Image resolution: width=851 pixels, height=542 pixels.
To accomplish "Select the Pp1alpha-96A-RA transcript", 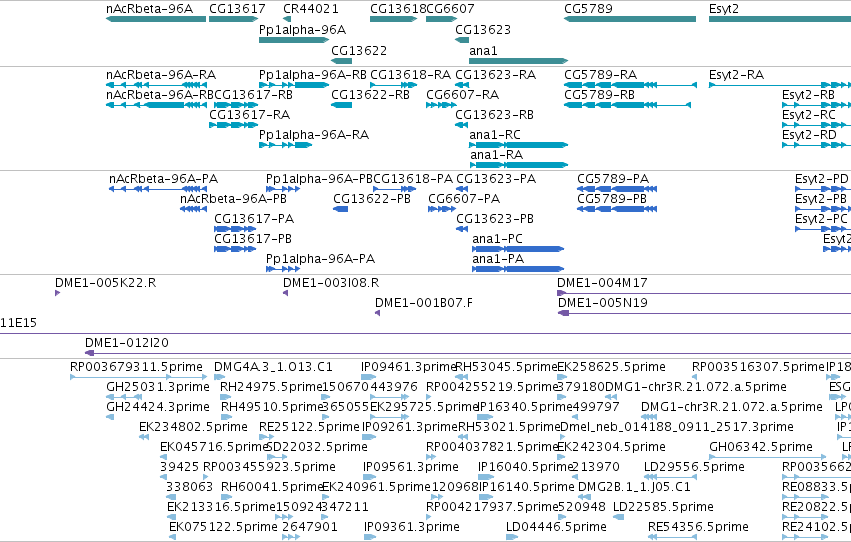I will [286, 145].
